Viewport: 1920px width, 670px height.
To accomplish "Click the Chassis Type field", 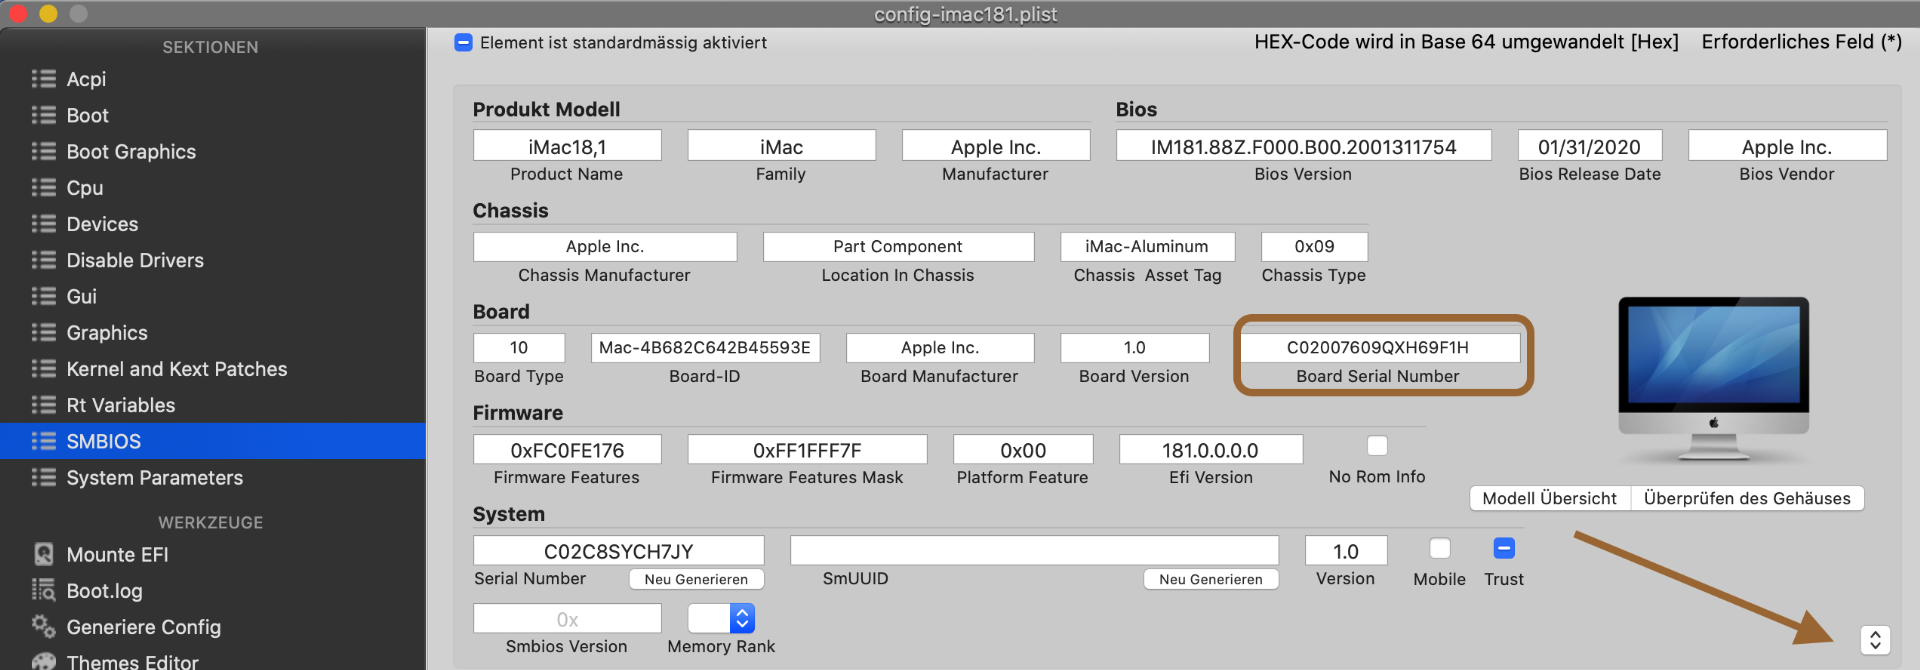I will [1314, 246].
